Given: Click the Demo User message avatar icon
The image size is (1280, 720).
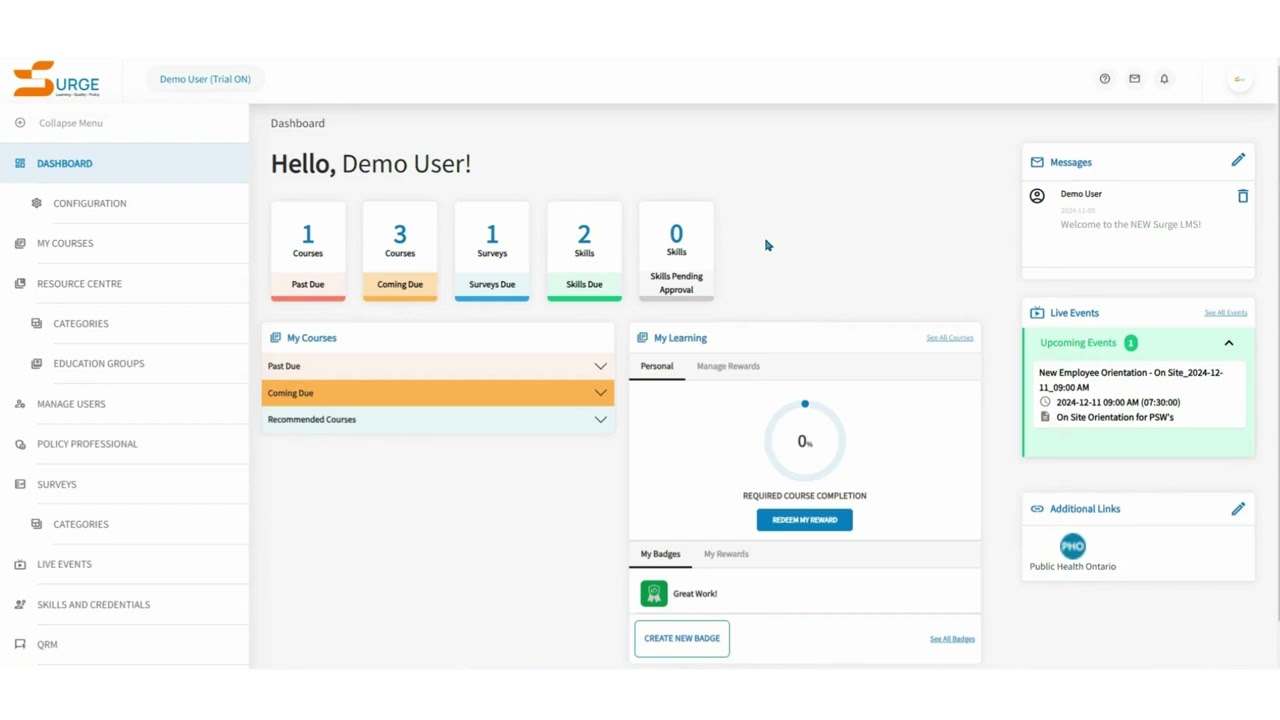Looking at the screenshot, I should pyautogui.click(x=1037, y=196).
